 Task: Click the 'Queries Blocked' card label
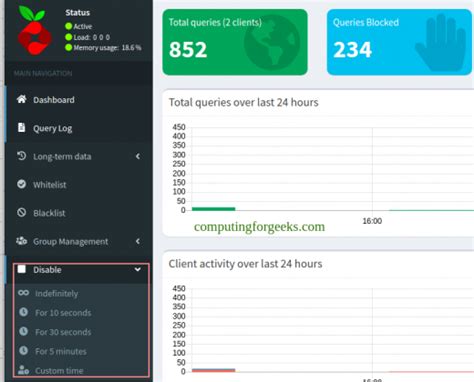pos(366,22)
